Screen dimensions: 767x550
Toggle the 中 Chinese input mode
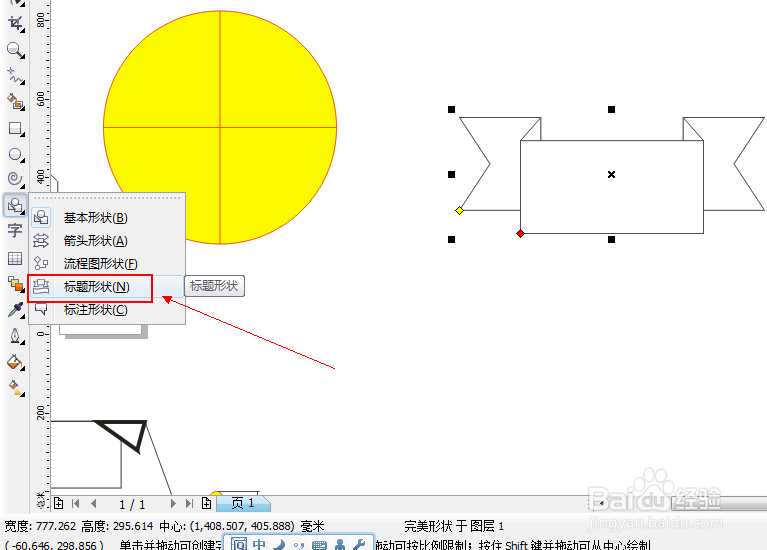259,544
